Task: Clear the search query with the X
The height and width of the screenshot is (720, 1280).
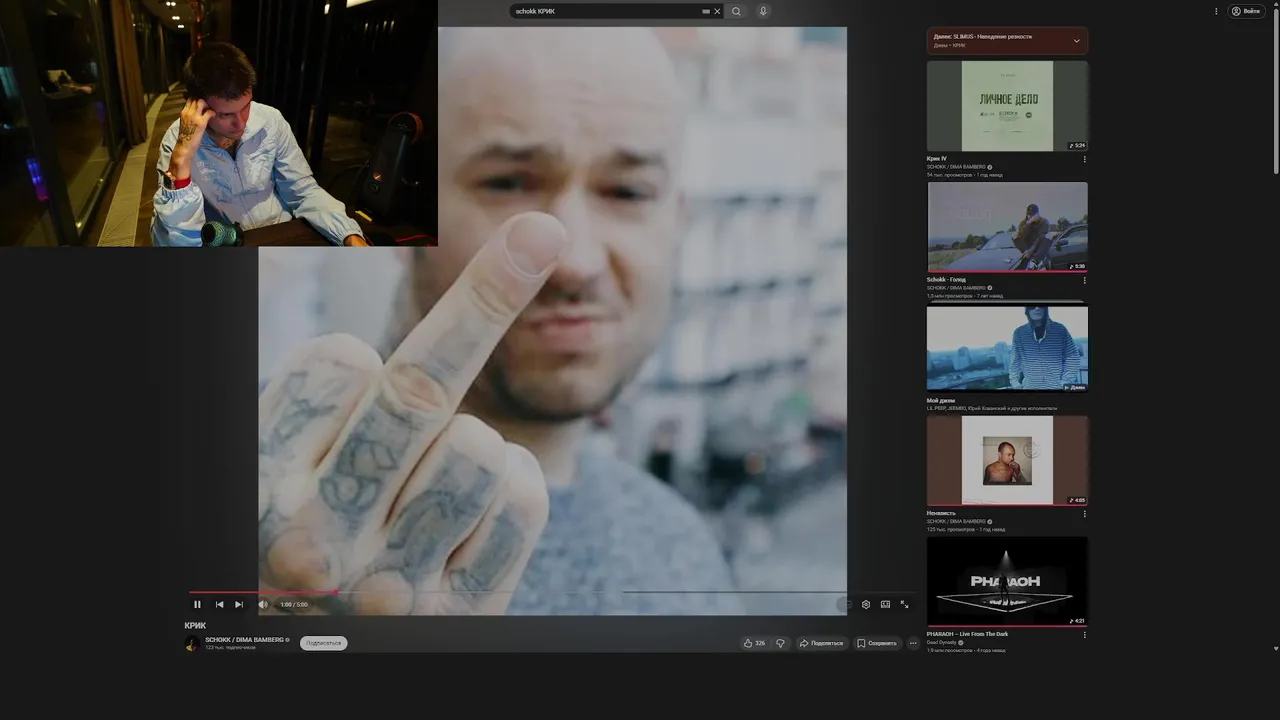Action: 717,11
